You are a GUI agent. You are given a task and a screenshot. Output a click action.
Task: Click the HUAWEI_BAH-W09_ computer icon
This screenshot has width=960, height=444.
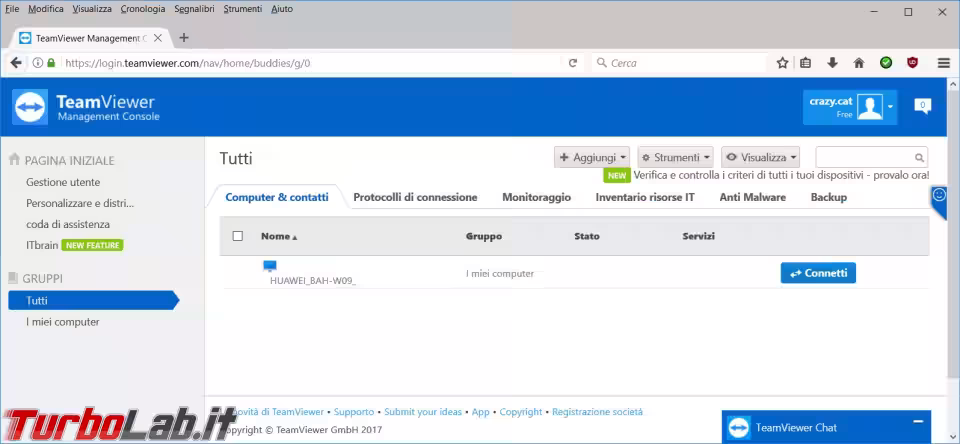(270, 266)
